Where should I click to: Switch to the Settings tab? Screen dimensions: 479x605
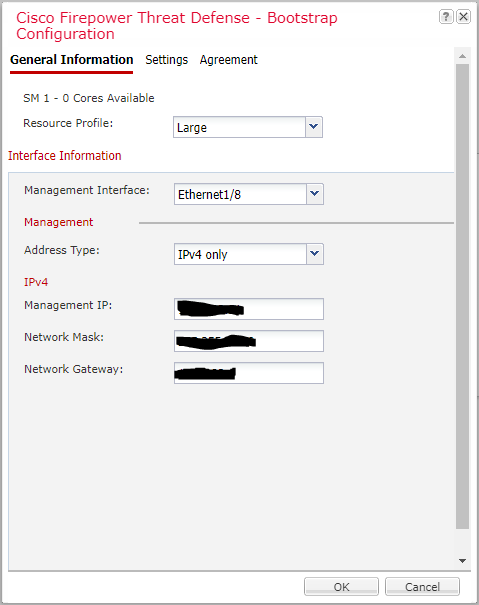[x=166, y=60]
